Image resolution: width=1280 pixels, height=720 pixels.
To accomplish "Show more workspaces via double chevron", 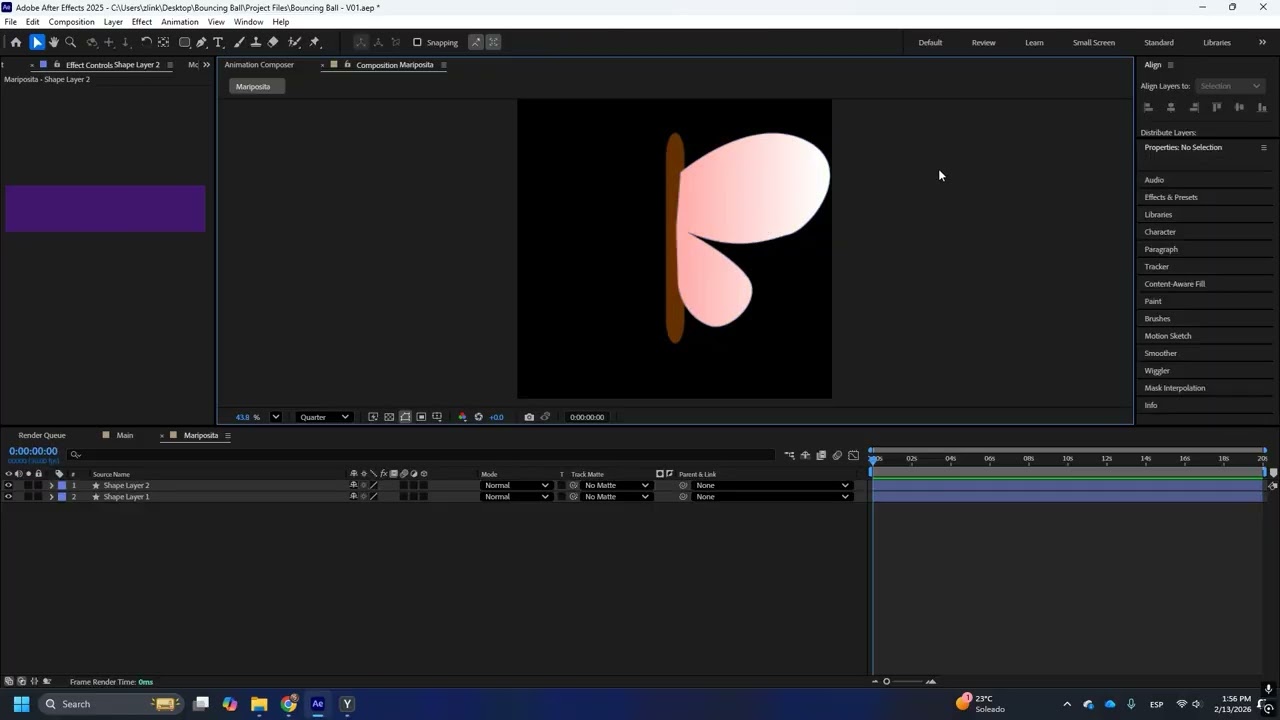I will (x=1262, y=42).
